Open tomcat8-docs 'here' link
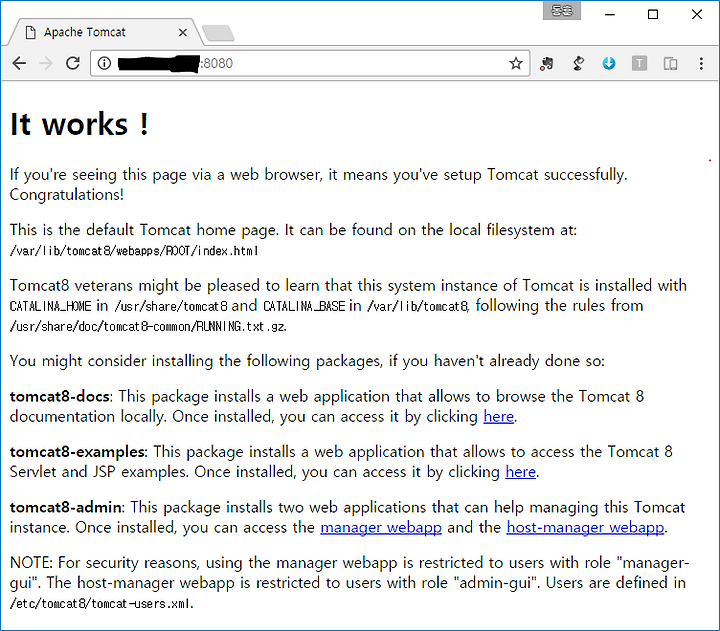The image size is (720, 631). (498, 417)
